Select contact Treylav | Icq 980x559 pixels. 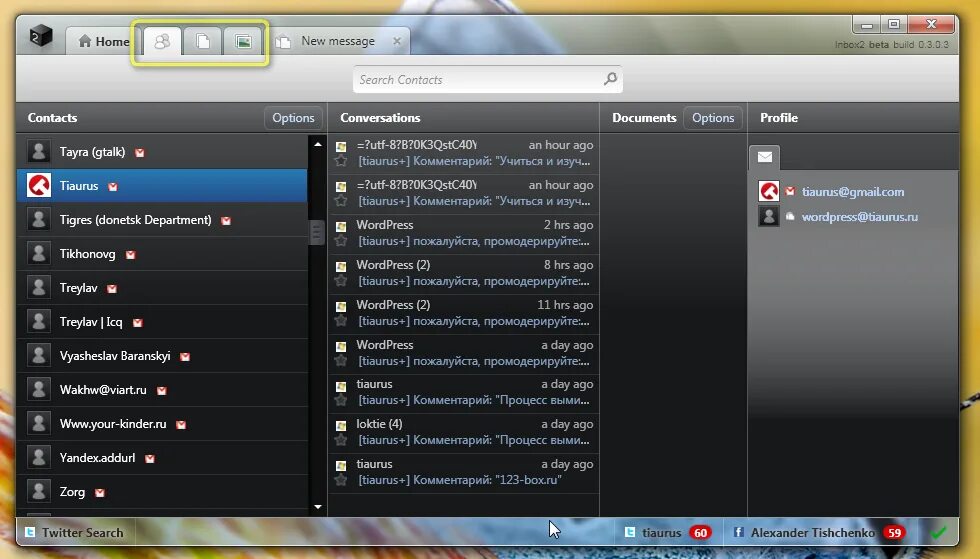pyautogui.click(x=162, y=322)
